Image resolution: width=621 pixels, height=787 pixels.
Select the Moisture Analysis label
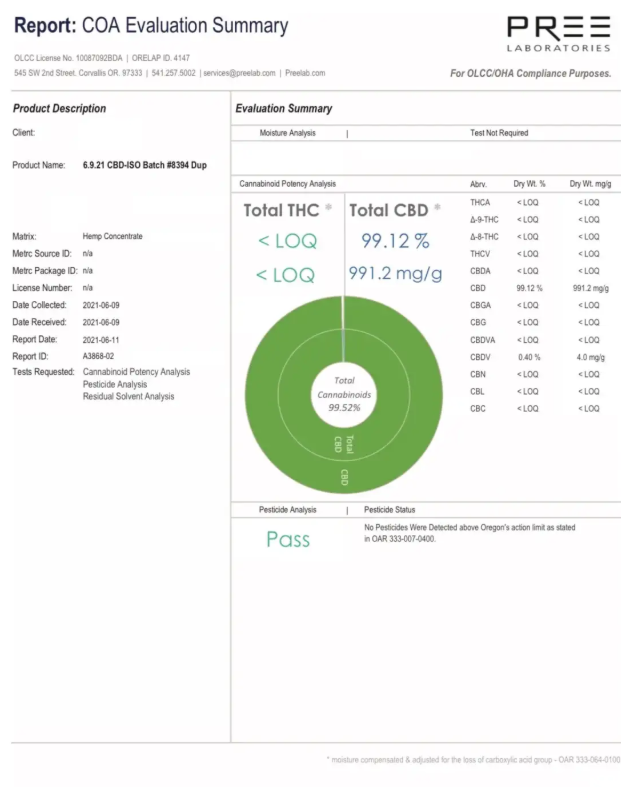tap(288, 133)
